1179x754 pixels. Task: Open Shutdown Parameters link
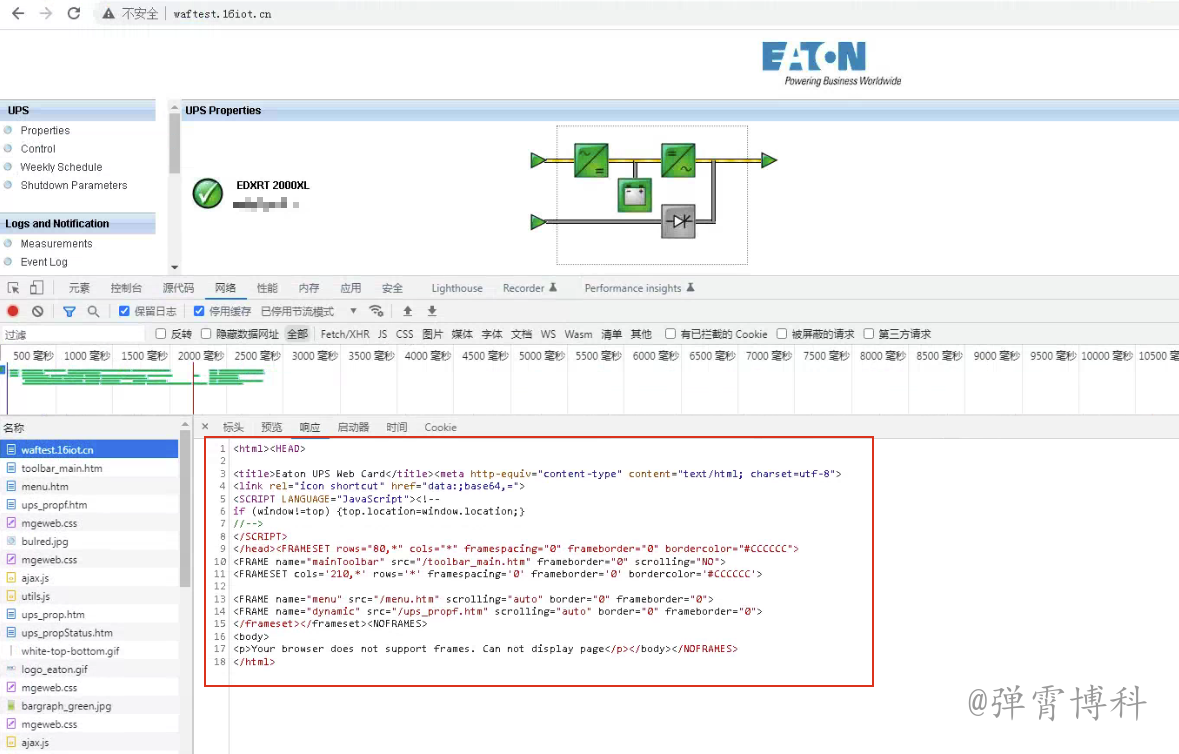pyautogui.click(x=74, y=185)
